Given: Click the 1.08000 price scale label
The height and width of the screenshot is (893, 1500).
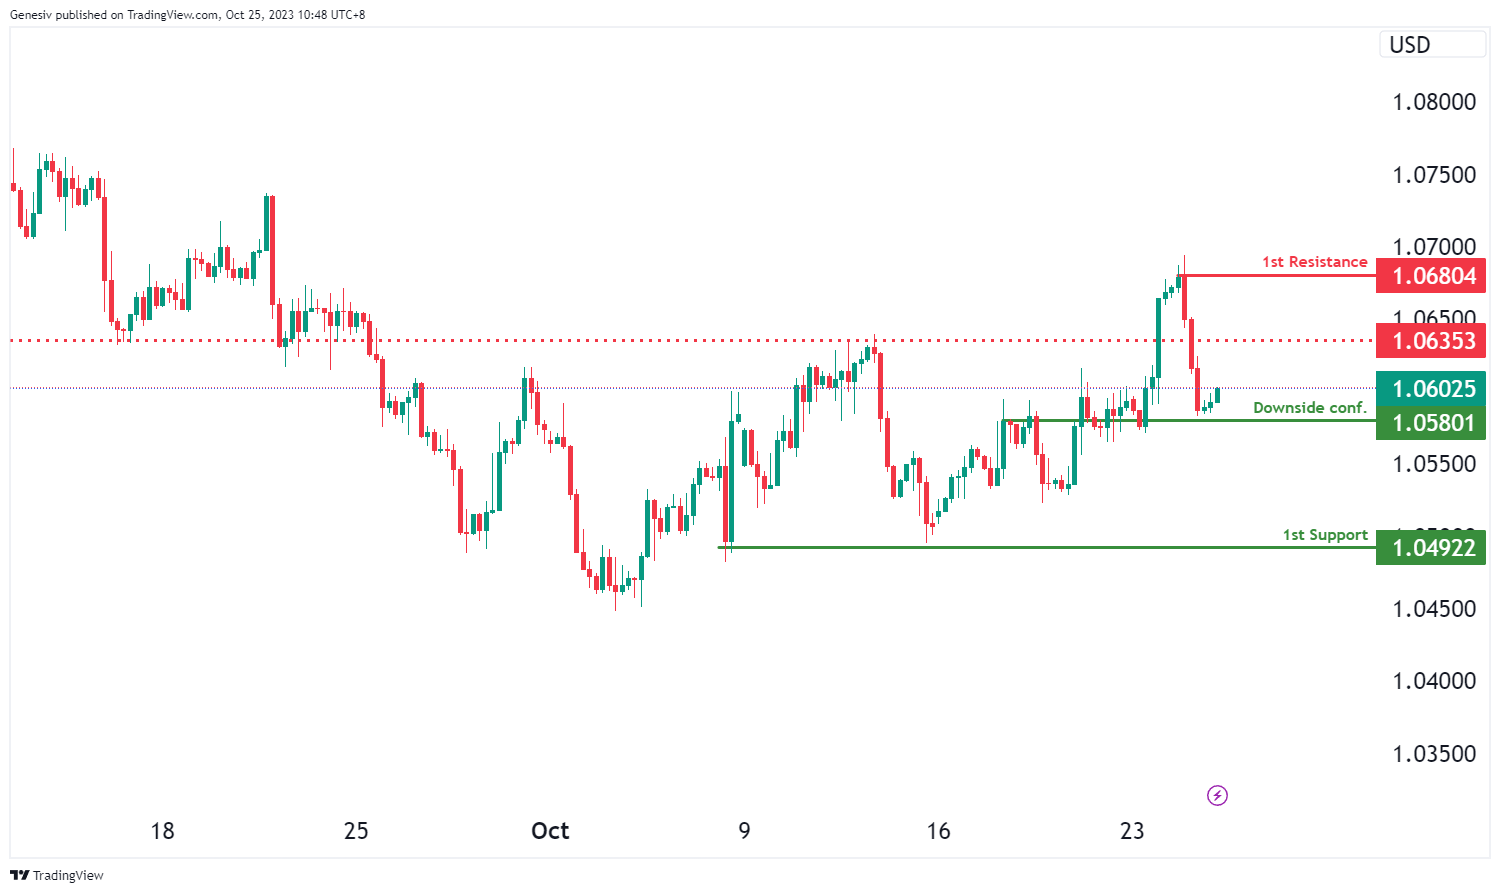Looking at the screenshot, I should click(x=1434, y=102).
